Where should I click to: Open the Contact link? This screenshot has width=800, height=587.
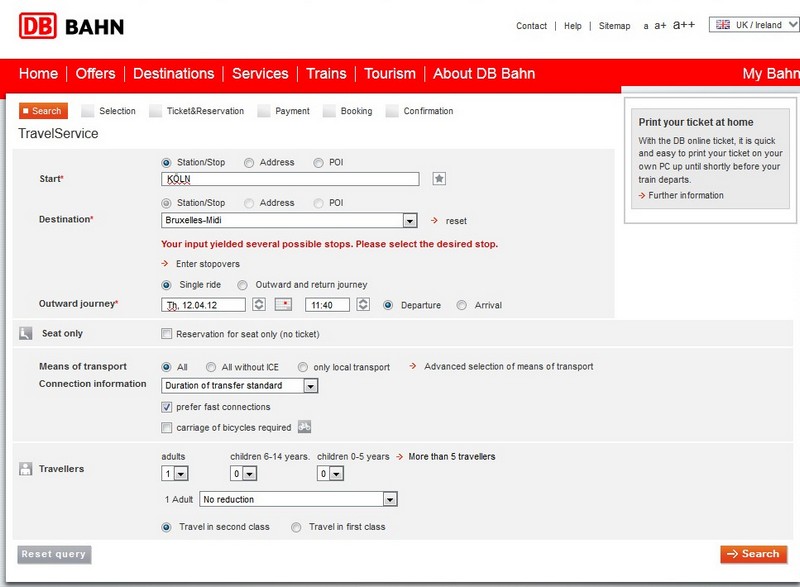(531, 25)
